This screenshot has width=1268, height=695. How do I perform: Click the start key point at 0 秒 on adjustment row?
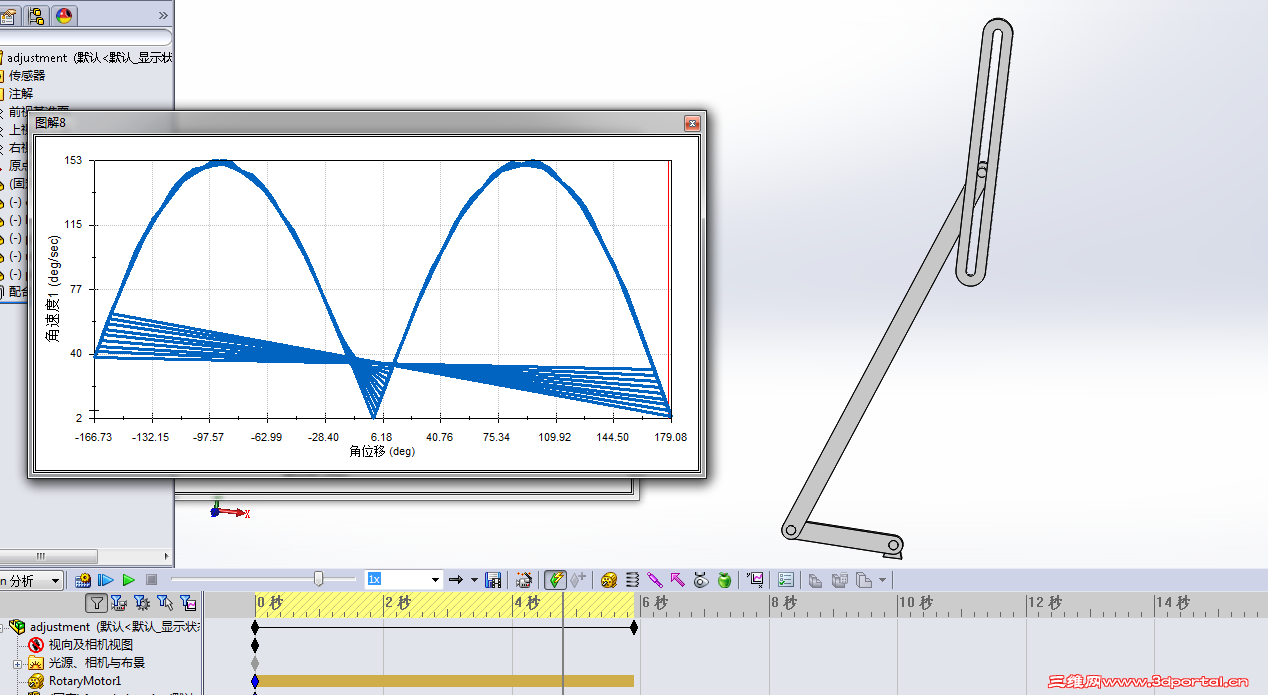point(255,627)
